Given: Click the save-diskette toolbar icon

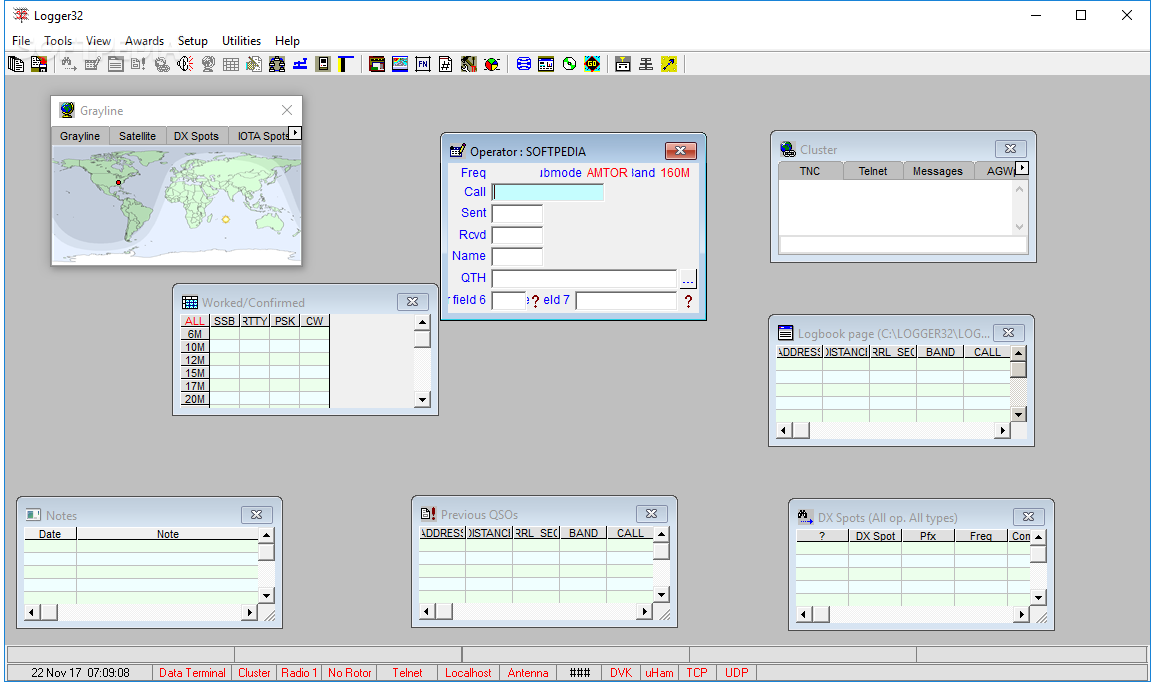Looking at the screenshot, I should coord(39,64).
